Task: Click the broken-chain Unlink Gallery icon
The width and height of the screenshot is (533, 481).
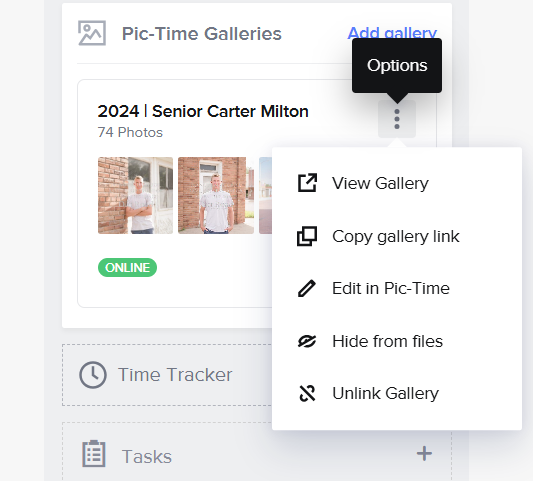Action: click(x=307, y=393)
